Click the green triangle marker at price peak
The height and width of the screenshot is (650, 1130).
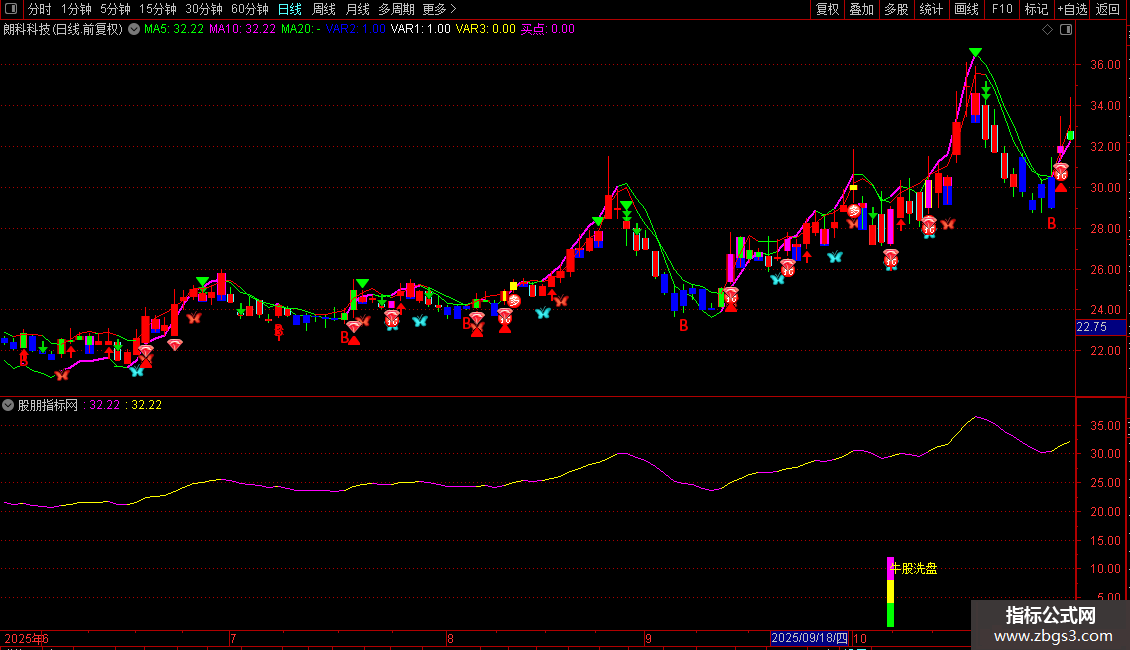tap(974, 53)
